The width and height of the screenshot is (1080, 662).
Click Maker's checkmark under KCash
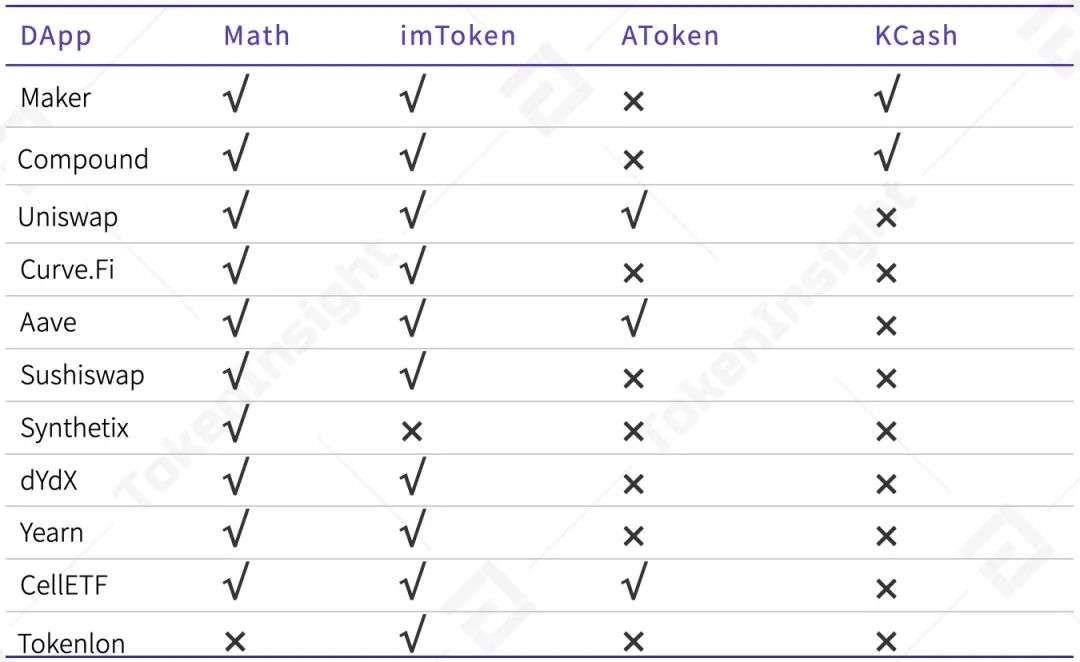[886, 95]
